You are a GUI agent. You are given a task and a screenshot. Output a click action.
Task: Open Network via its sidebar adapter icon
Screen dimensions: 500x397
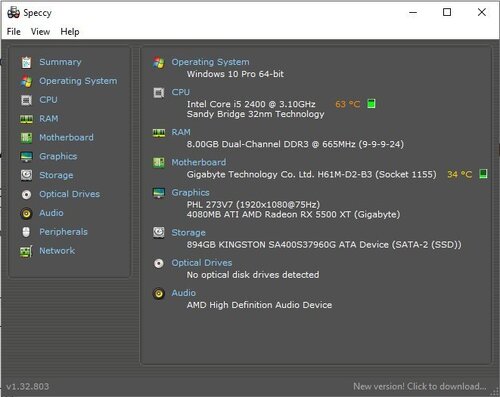pyautogui.click(x=26, y=251)
